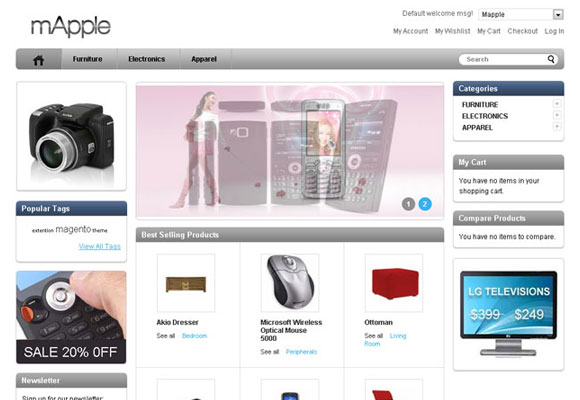This screenshot has width=580, height=400.
Task: Follow the View All Tags link
Action: (100, 246)
